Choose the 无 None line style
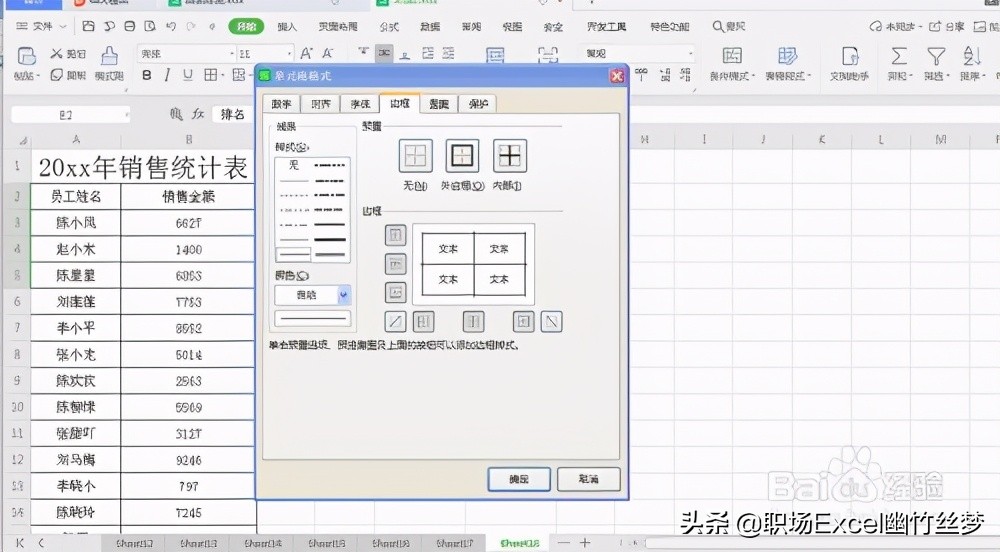The height and width of the screenshot is (552, 1000). (294, 166)
